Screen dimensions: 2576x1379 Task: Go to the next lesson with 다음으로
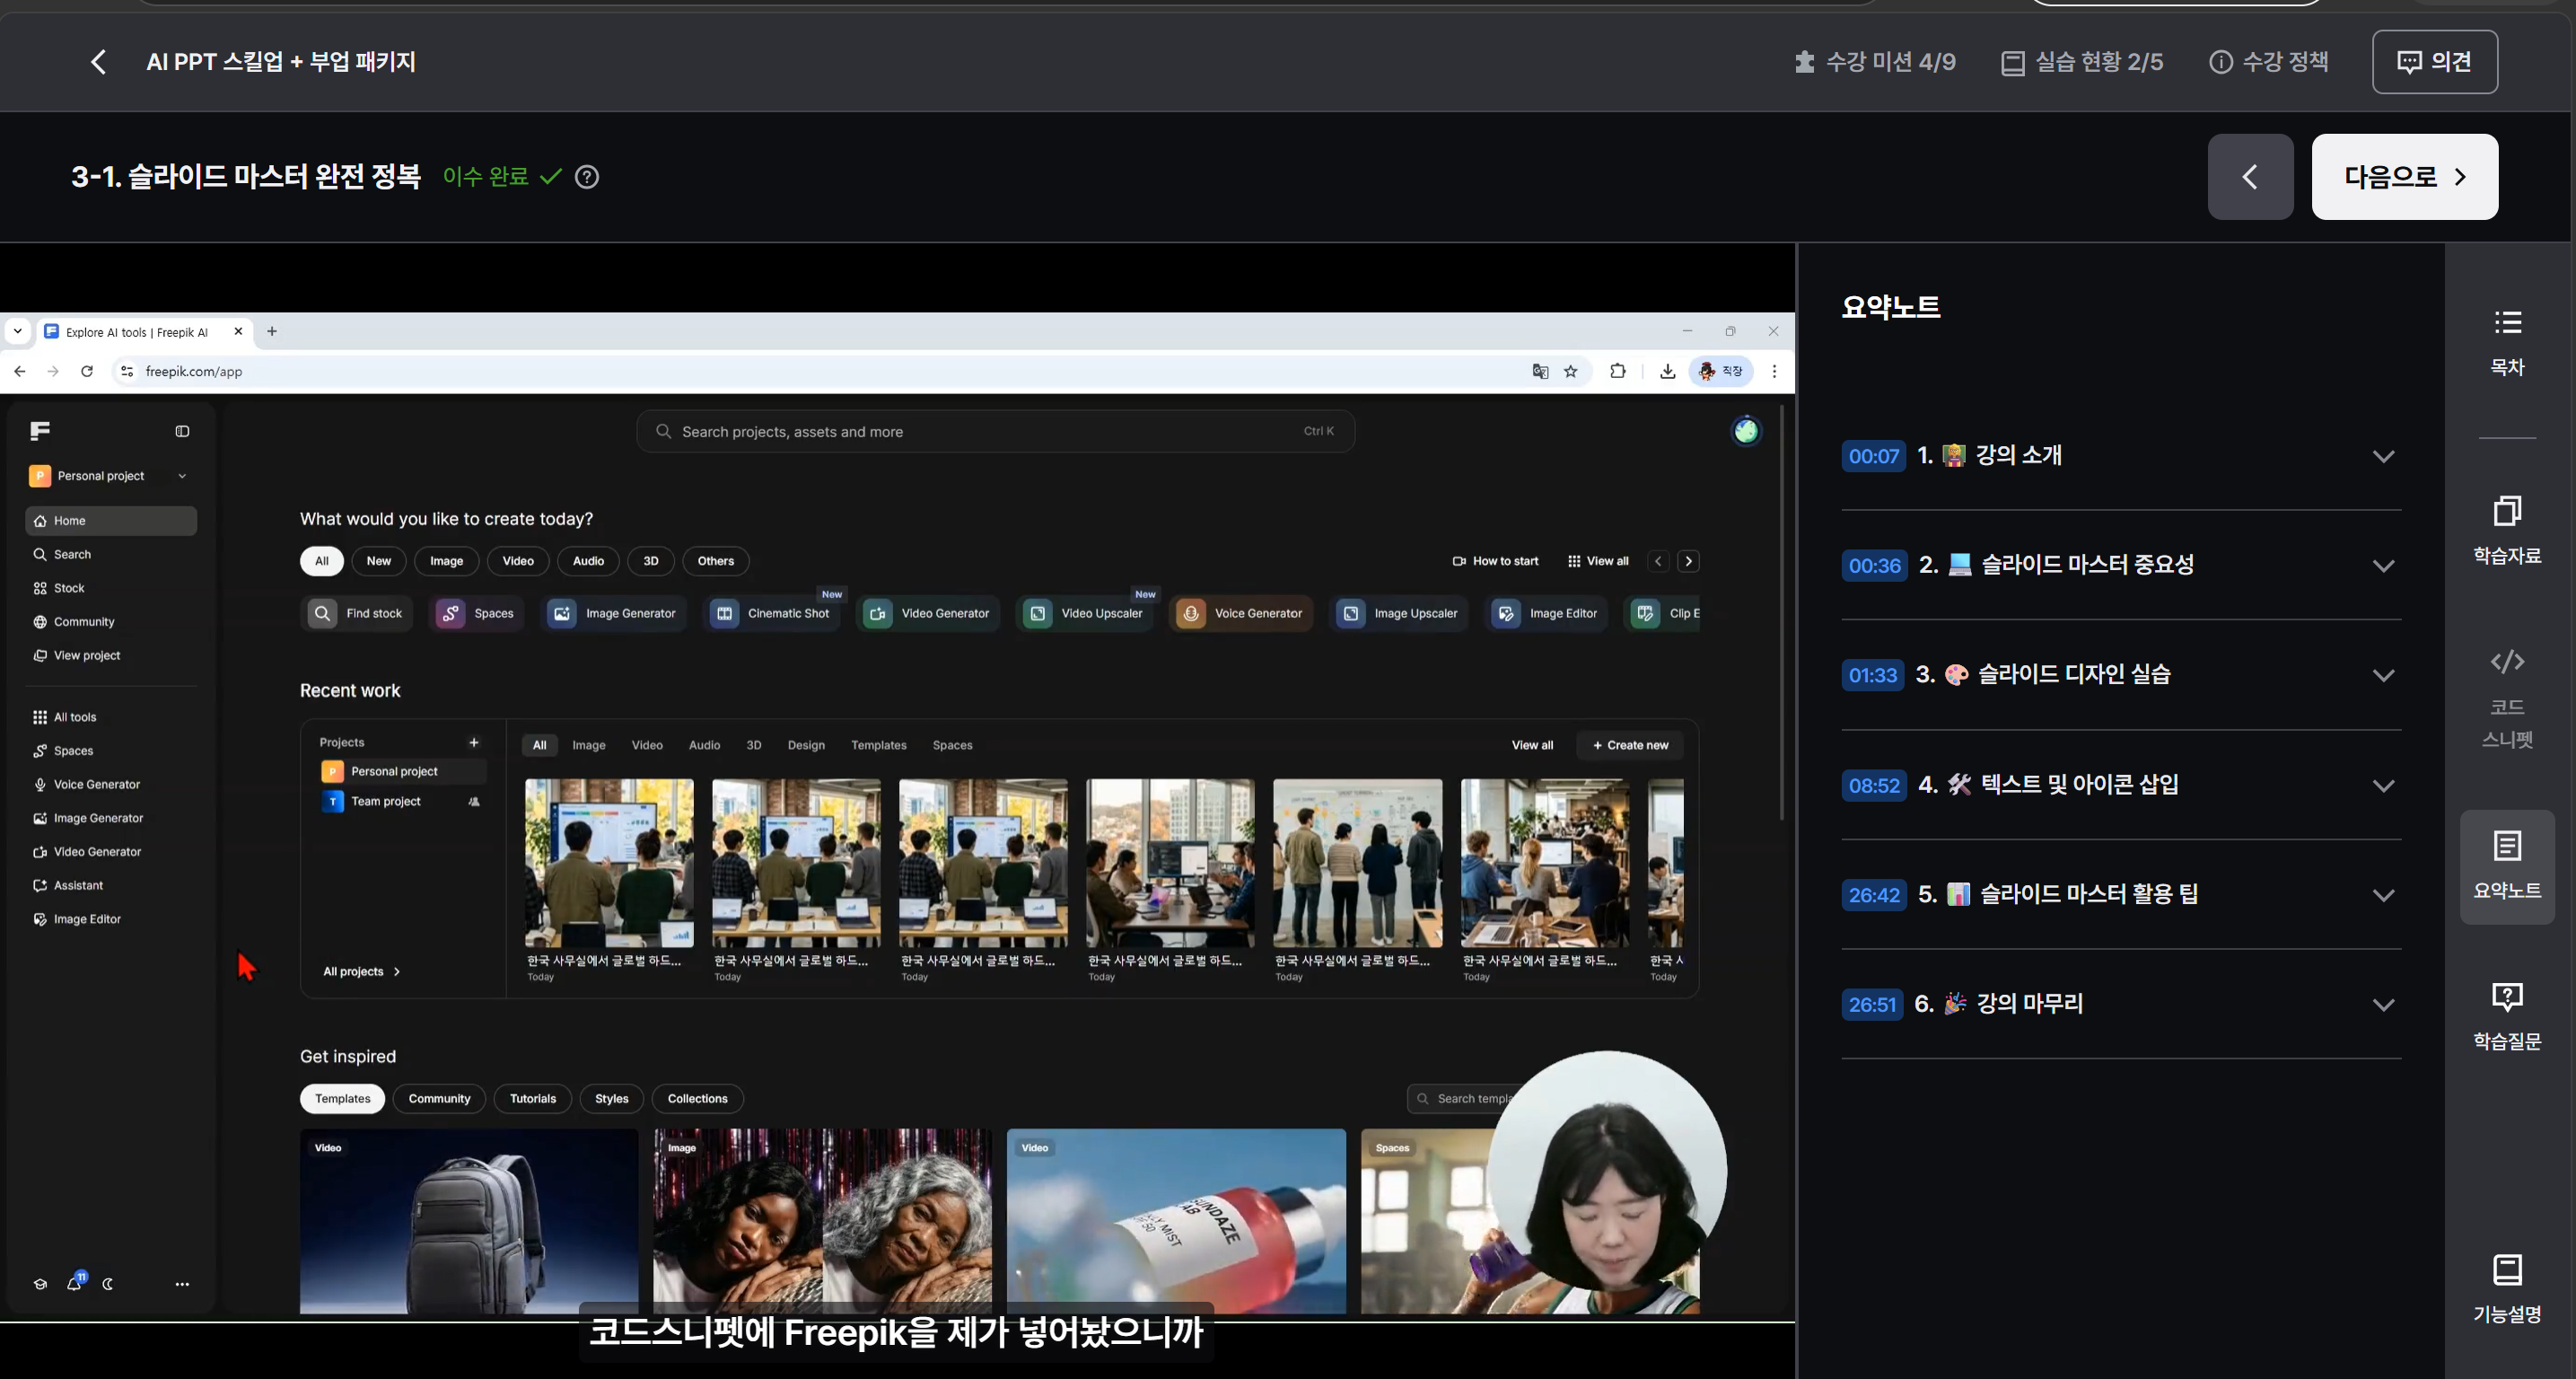(x=2405, y=177)
